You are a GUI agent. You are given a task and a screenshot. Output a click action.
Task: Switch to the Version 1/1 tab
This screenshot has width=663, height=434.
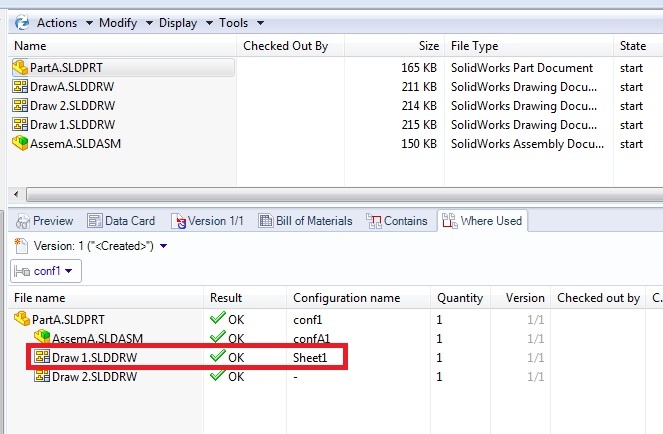click(x=207, y=221)
